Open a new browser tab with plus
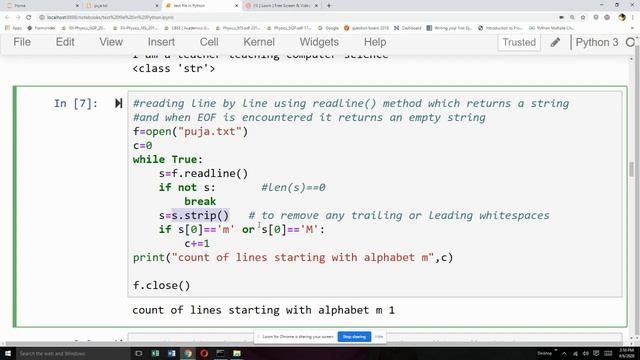The height and width of the screenshot is (360, 640). click(329, 6)
